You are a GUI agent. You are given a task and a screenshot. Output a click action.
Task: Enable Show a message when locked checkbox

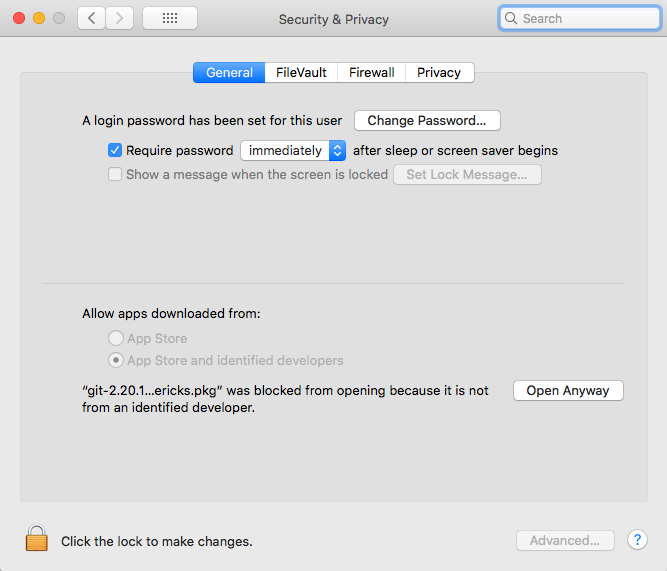(x=115, y=174)
